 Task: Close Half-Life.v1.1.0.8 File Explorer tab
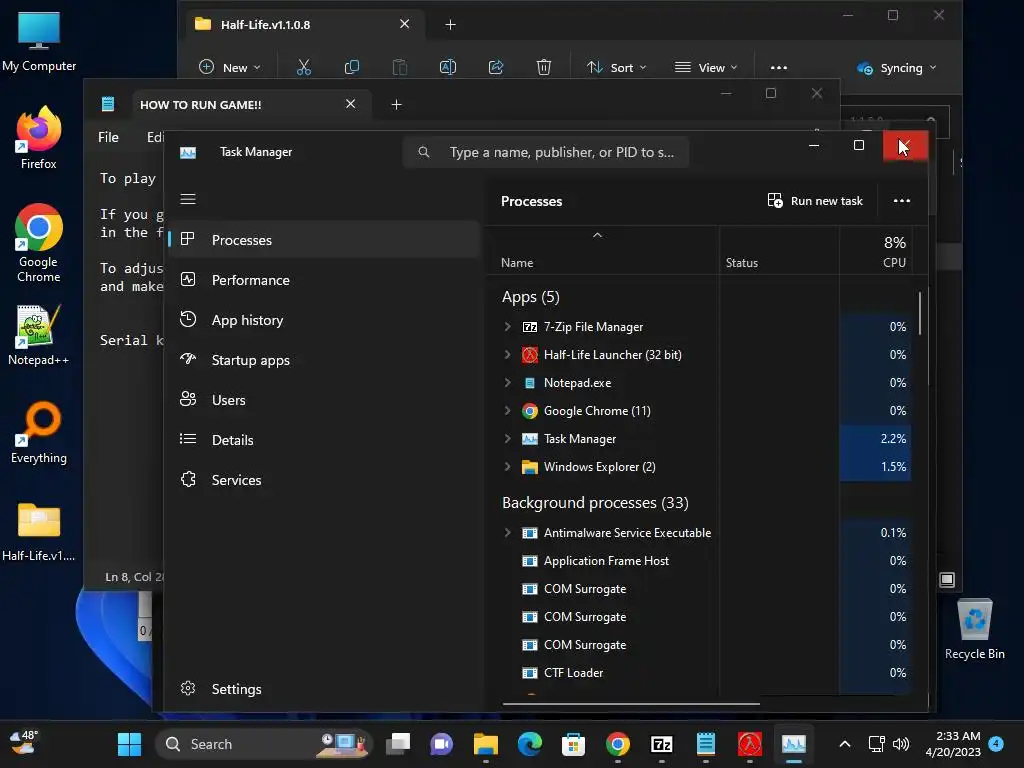click(404, 24)
